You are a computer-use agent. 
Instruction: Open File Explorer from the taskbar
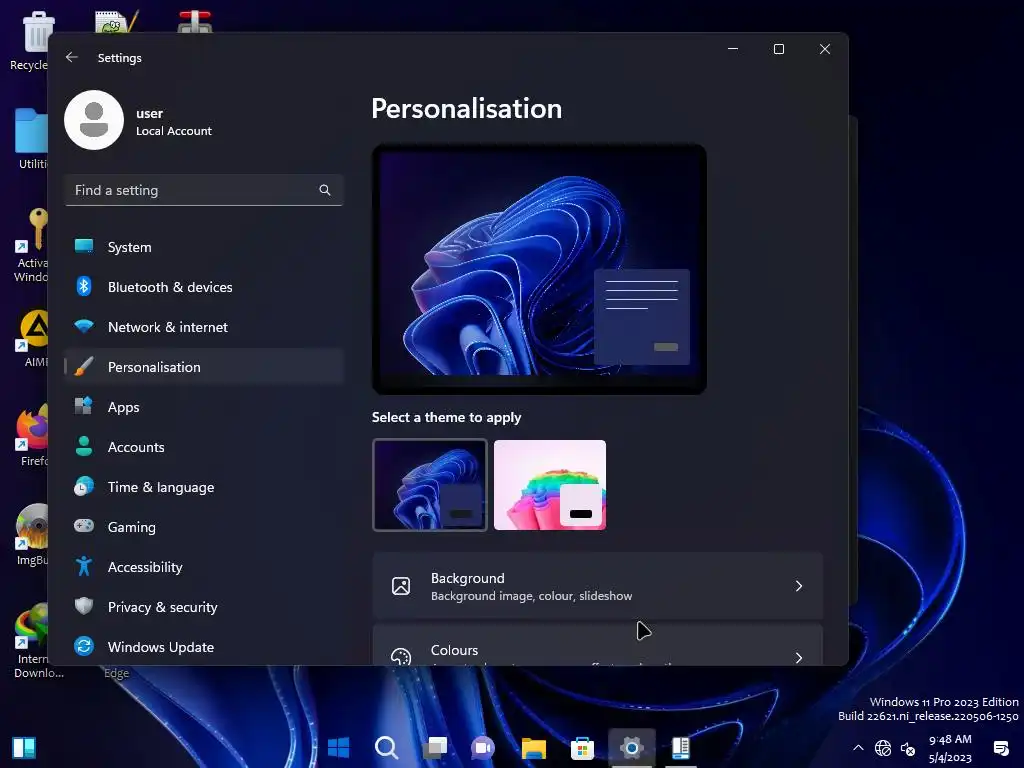coord(534,747)
